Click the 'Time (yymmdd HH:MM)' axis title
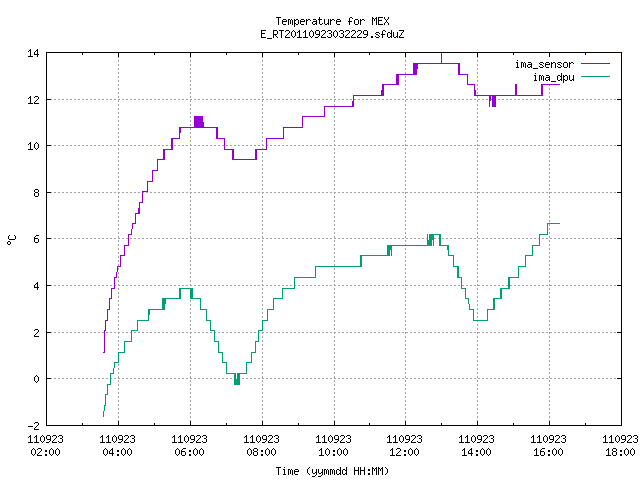640x480 pixels. pyautogui.click(x=332, y=471)
